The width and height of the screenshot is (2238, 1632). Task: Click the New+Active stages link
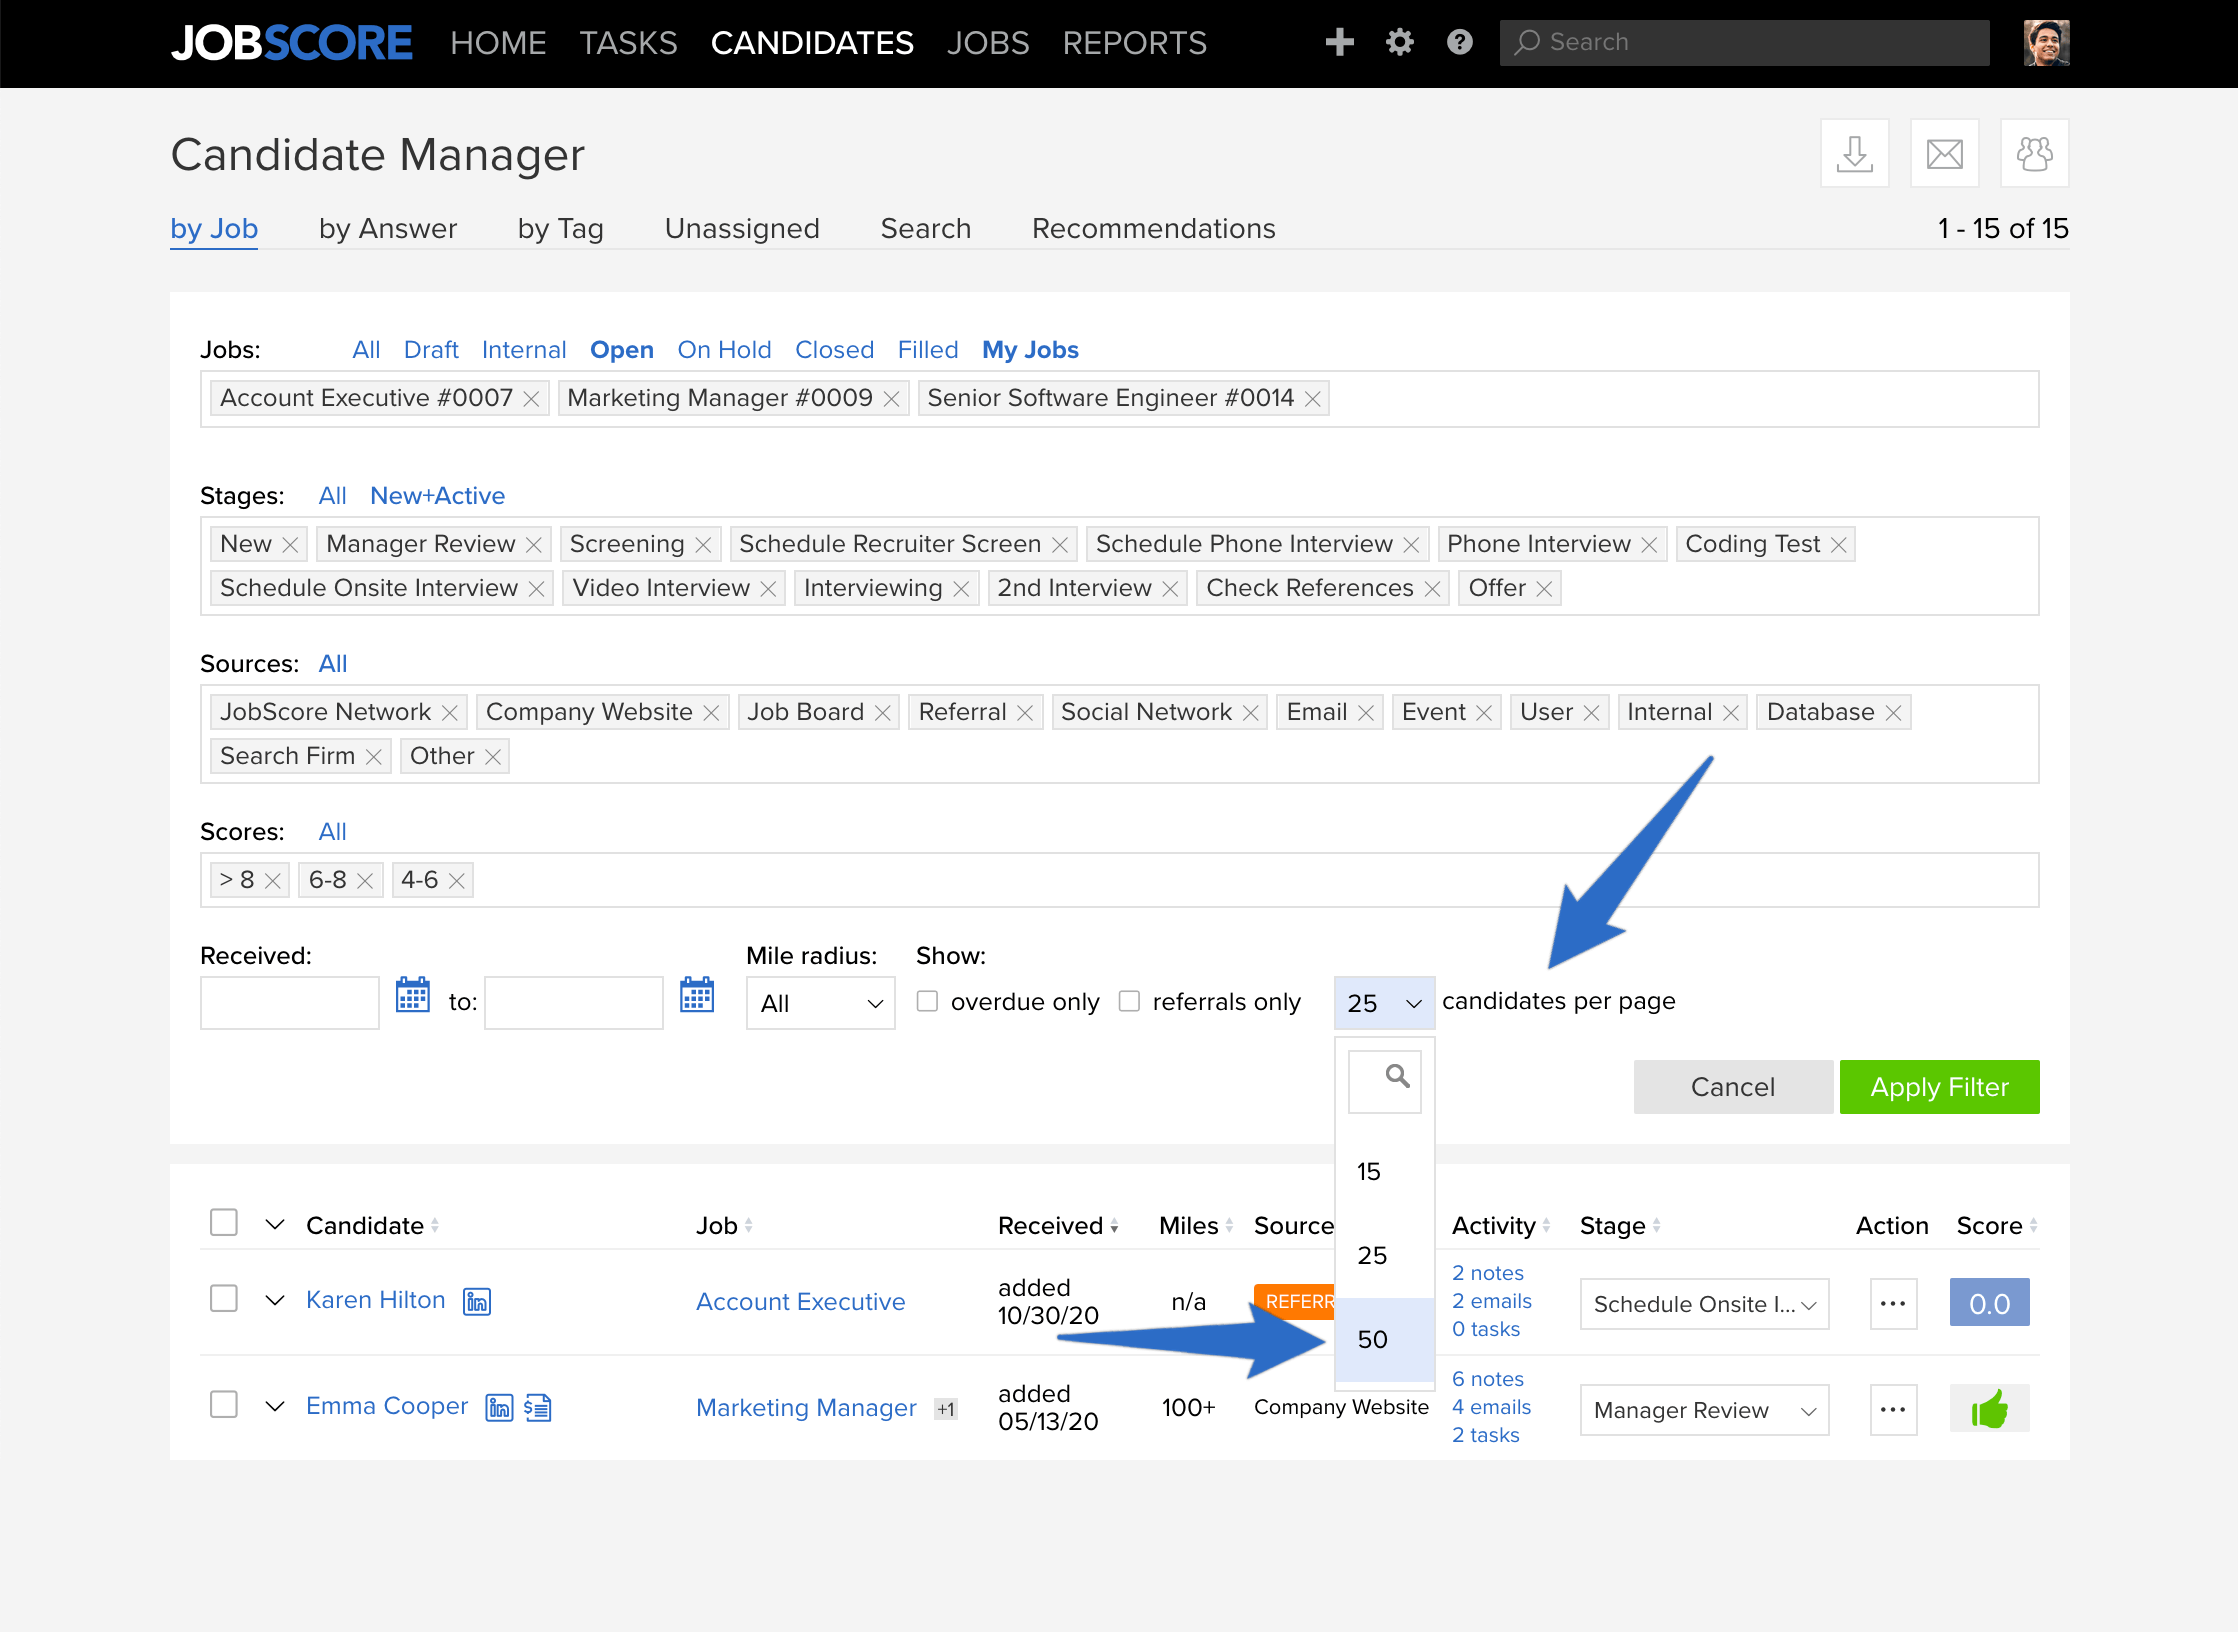click(x=437, y=496)
